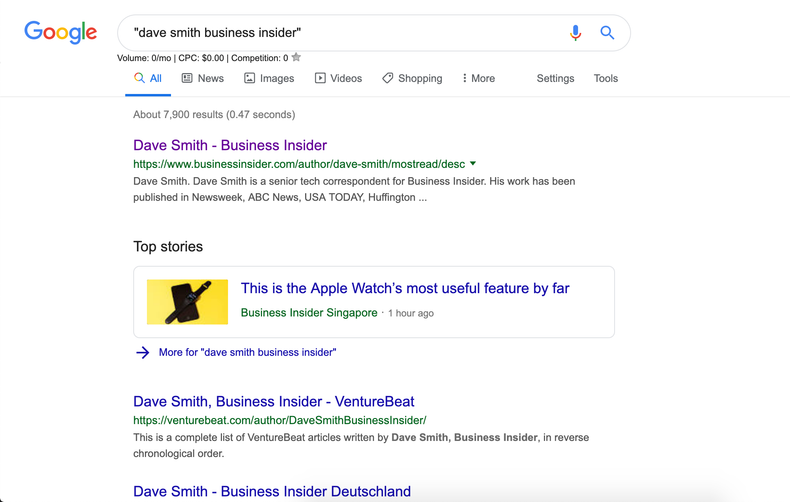Open the Apple Watch top story headline
This screenshot has height=502, width=790.
405,288
